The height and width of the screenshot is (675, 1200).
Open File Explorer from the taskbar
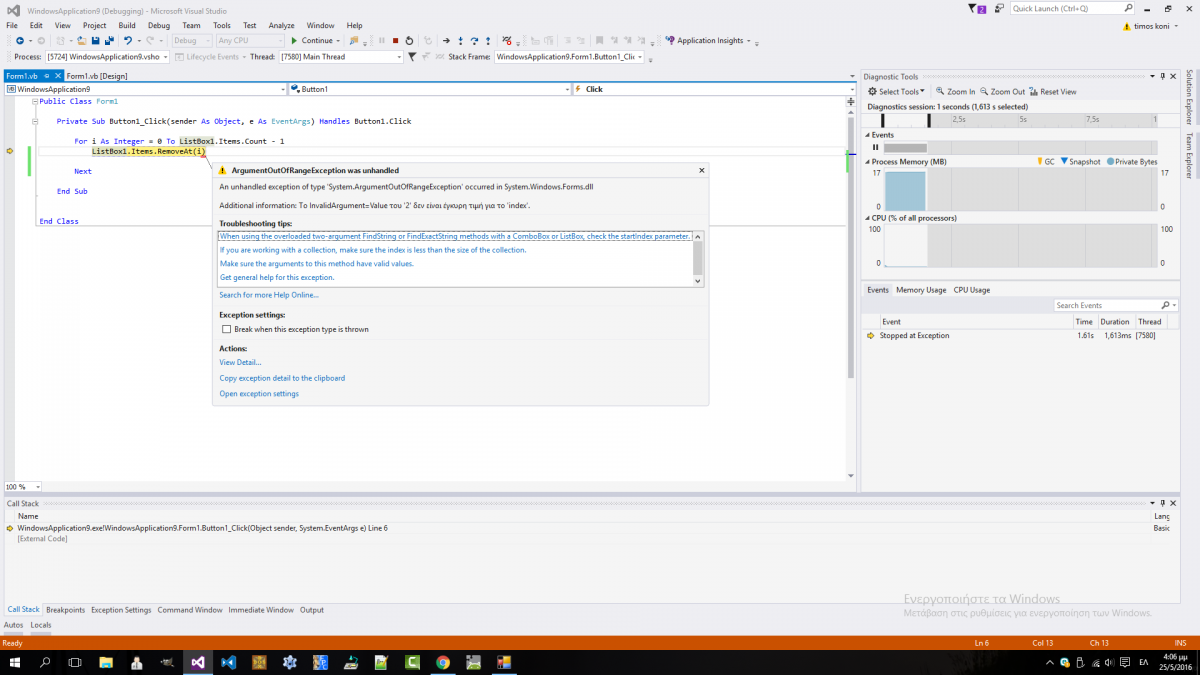tap(107, 662)
